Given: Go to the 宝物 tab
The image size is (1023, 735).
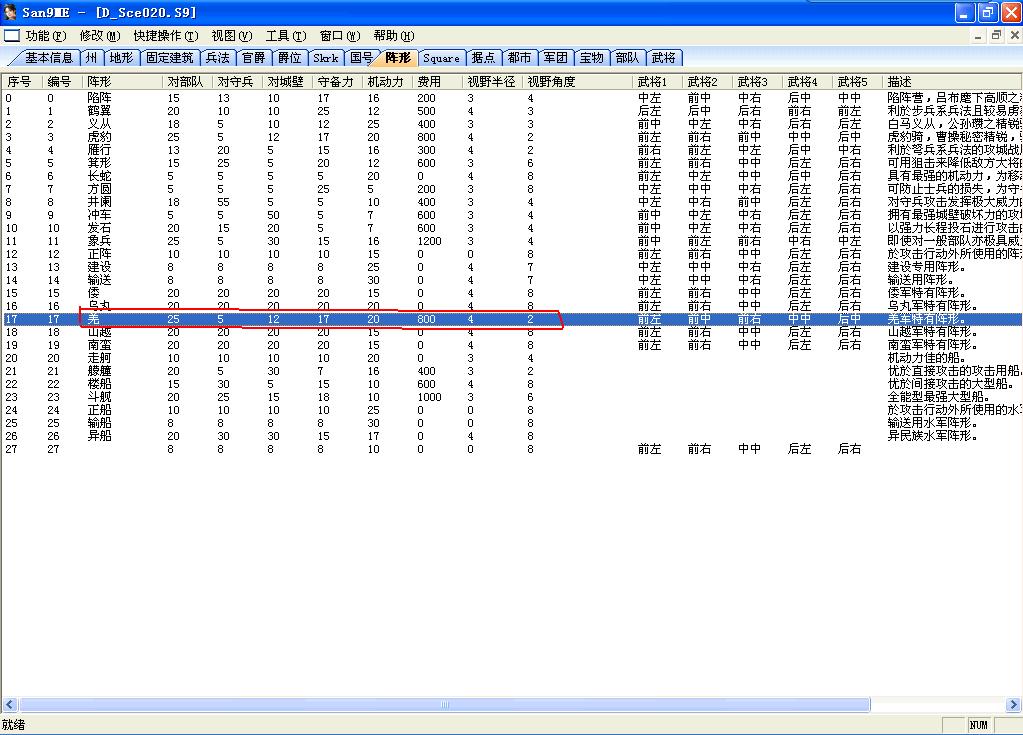Looking at the screenshot, I should point(591,58).
